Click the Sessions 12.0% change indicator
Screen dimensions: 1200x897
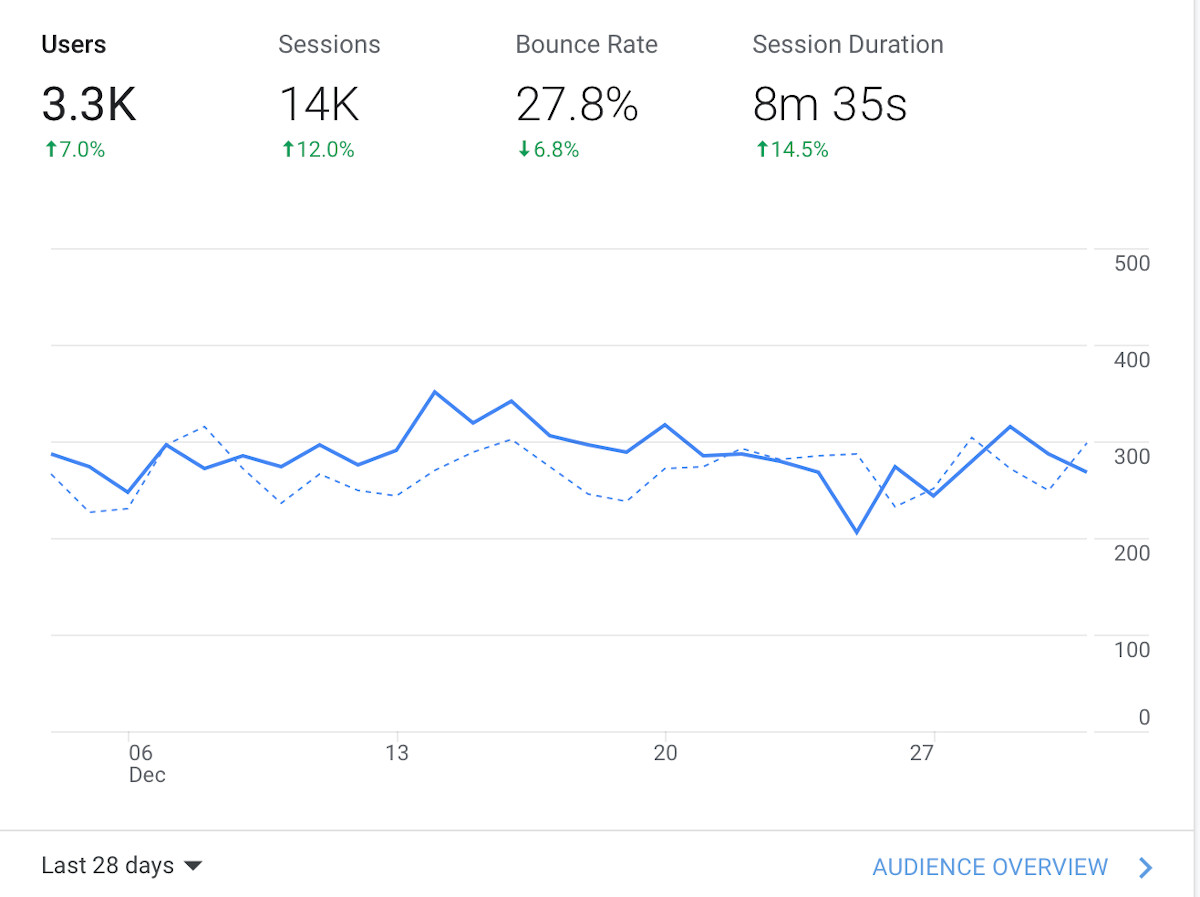point(317,150)
